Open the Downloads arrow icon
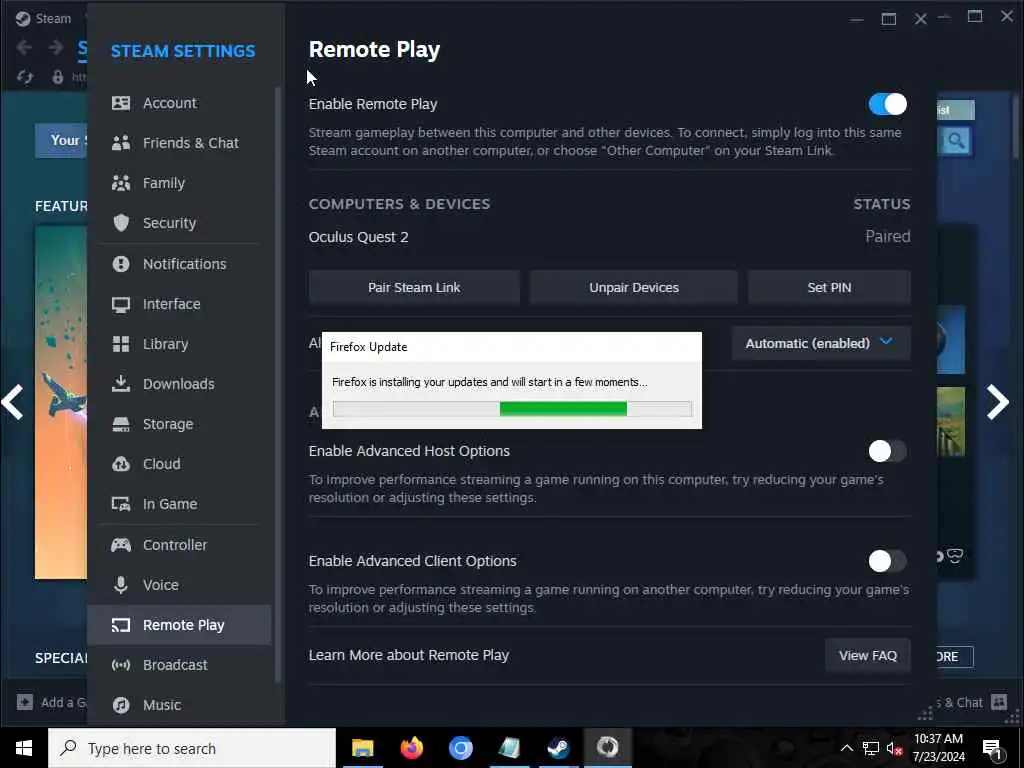This screenshot has height=768, width=1024. pos(121,384)
